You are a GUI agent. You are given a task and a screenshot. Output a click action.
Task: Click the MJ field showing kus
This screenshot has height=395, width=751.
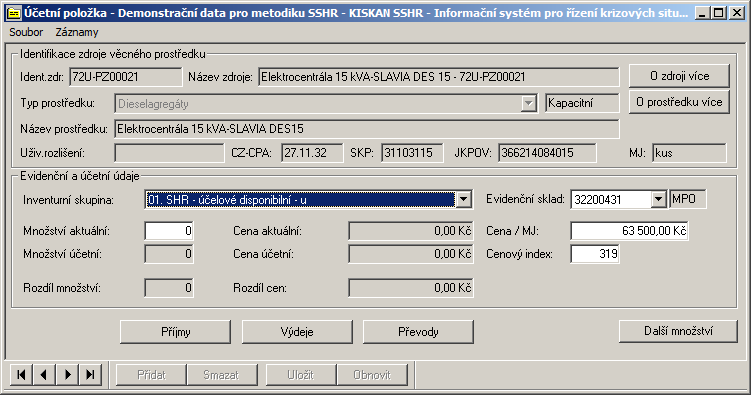[689, 153]
